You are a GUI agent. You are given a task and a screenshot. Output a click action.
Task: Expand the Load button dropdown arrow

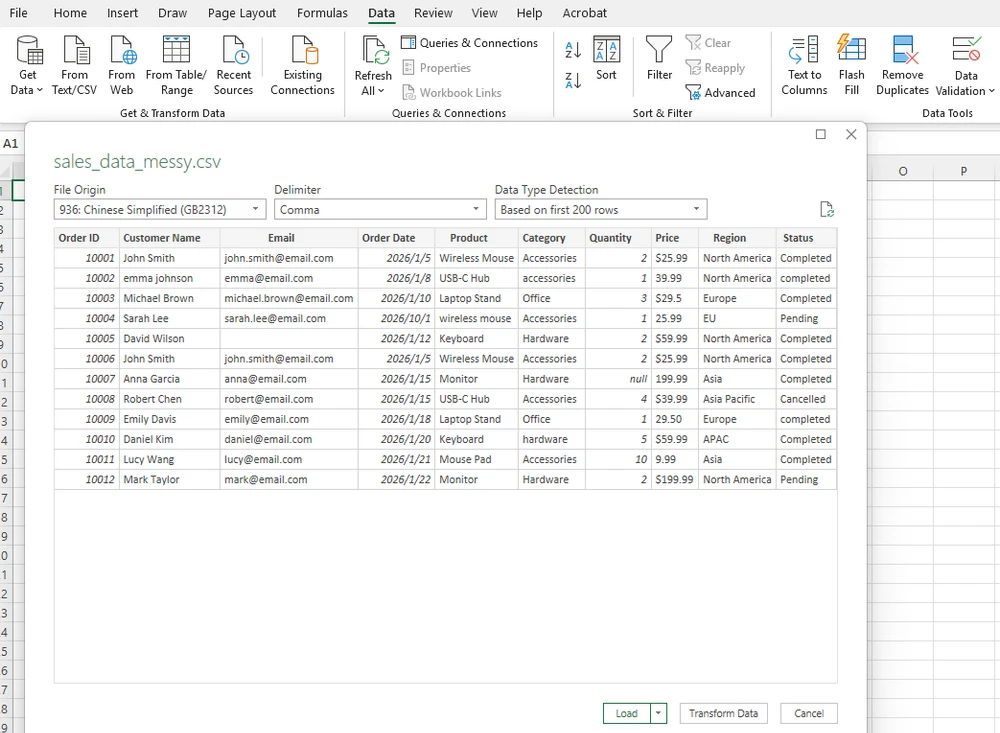point(658,713)
